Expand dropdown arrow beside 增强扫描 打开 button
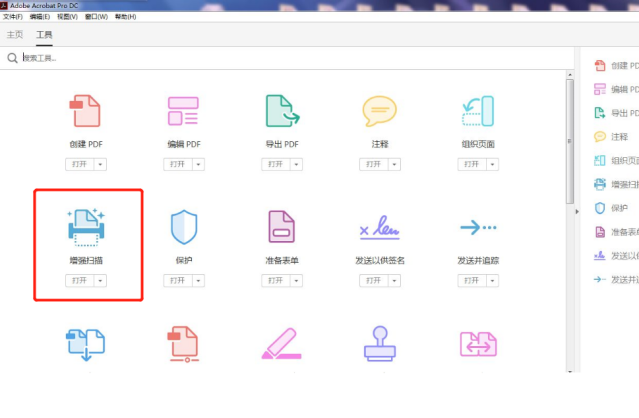This screenshot has height=418, width=639. (x=100, y=281)
